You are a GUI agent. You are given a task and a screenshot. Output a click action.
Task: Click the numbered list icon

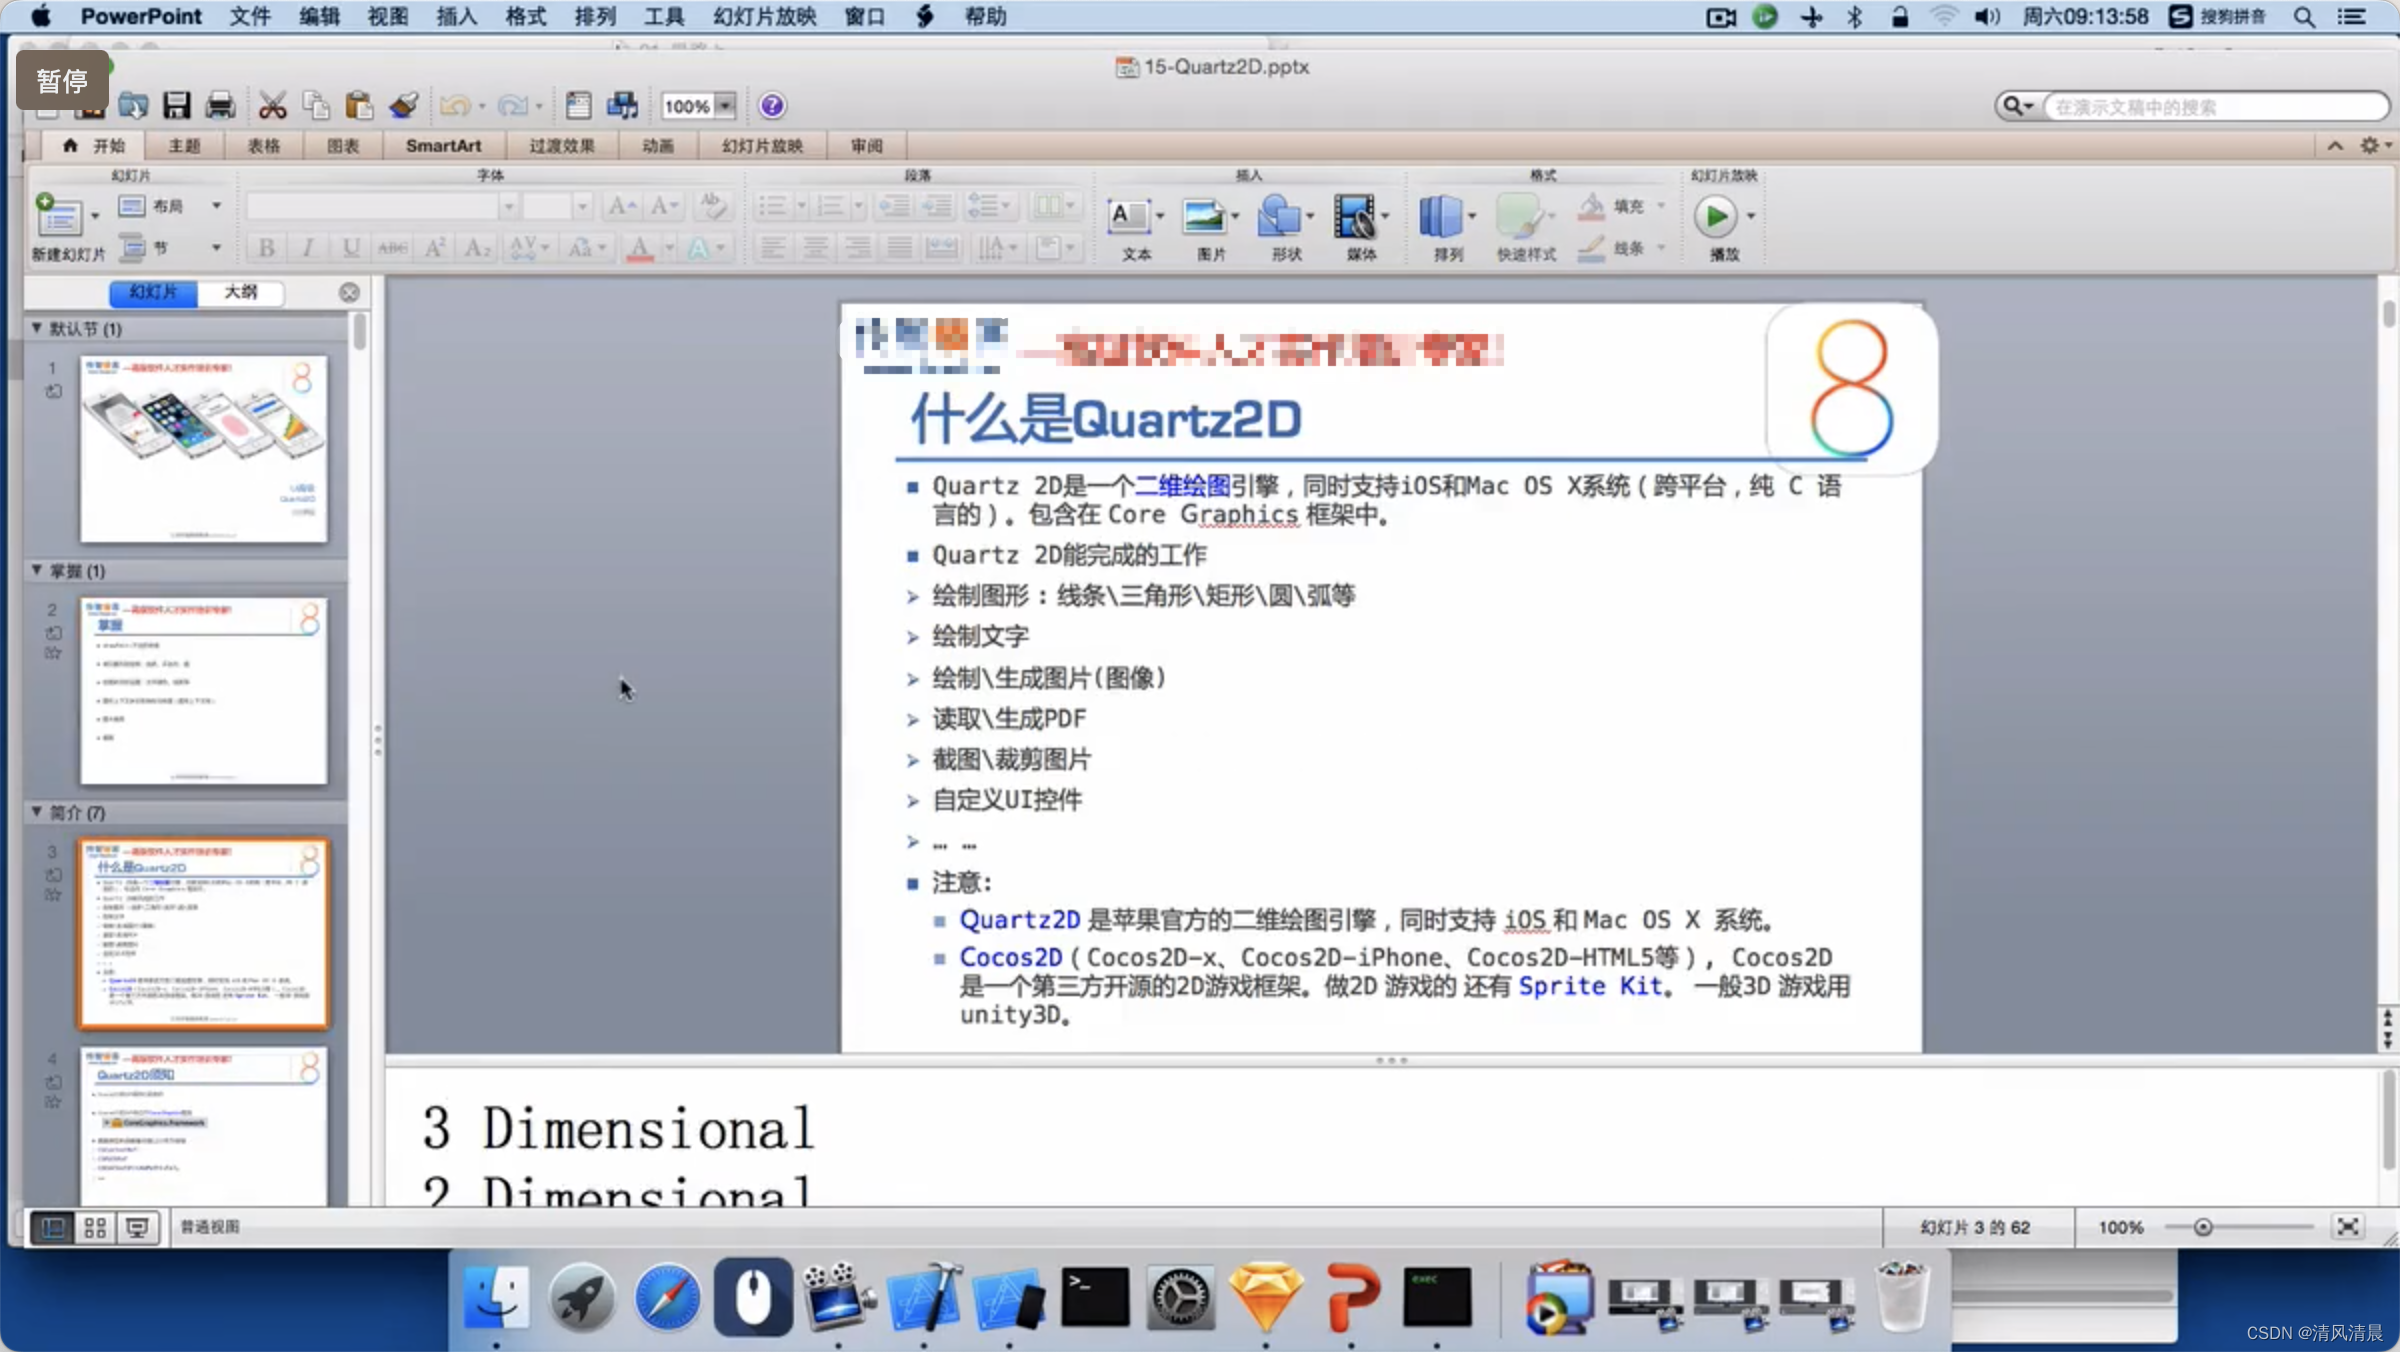[830, 206]
